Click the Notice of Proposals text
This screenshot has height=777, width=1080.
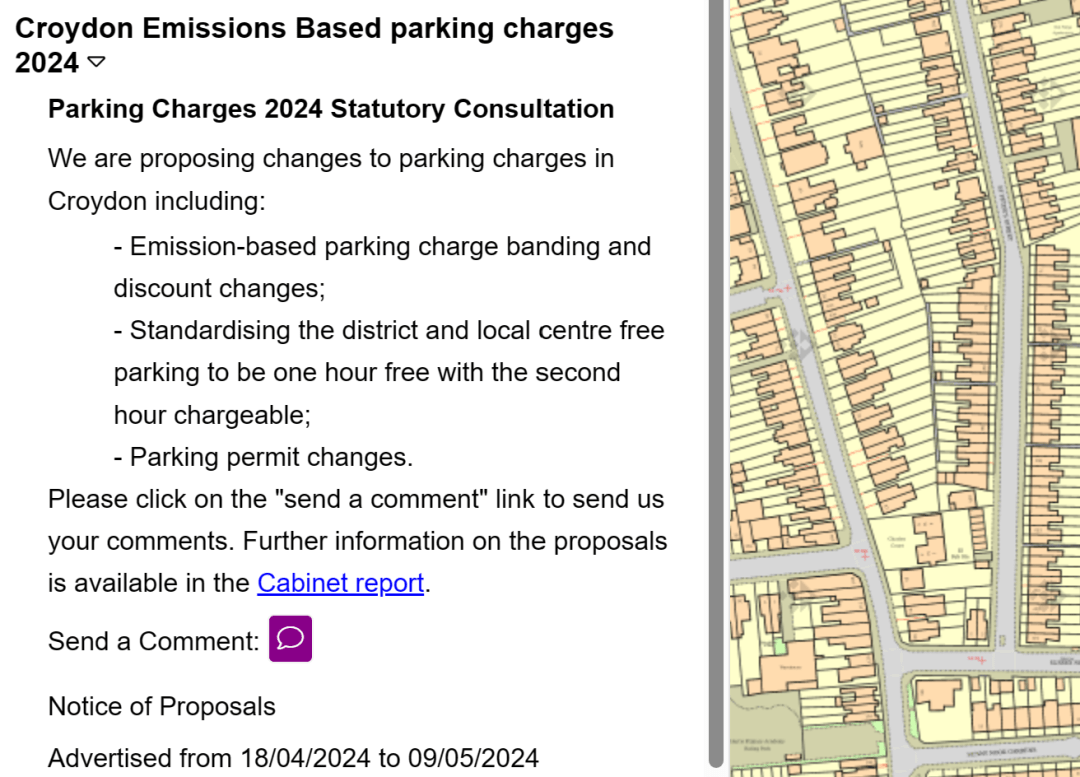162,707
